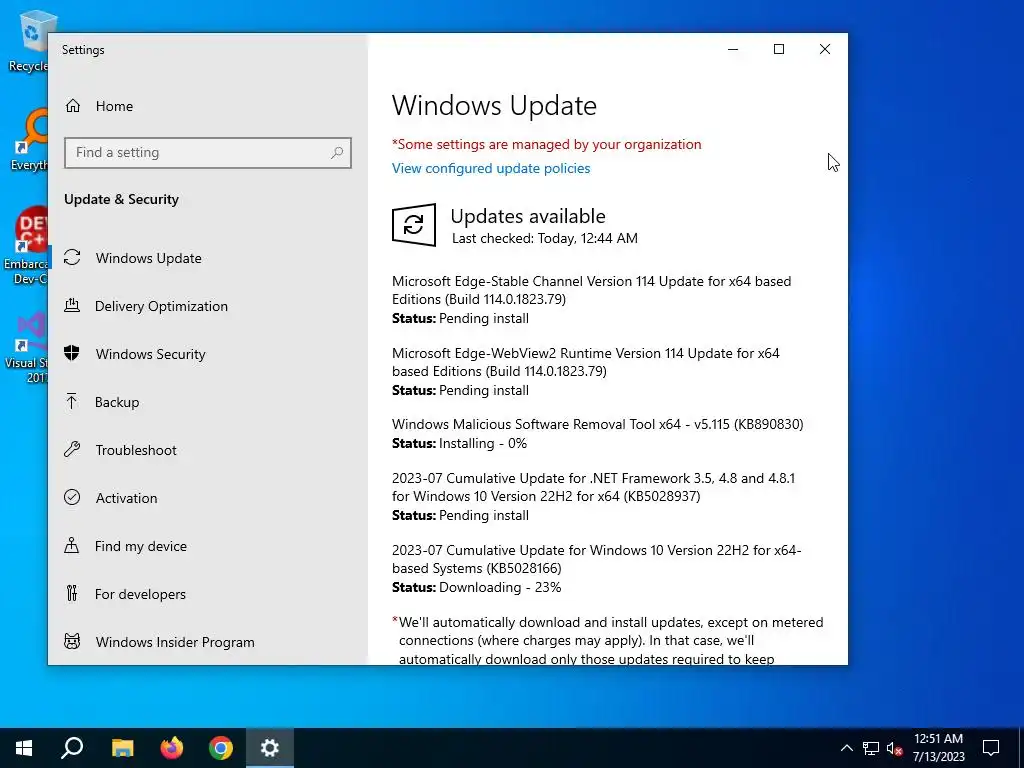Click the Update & Security heading

(x=121, y=199)
